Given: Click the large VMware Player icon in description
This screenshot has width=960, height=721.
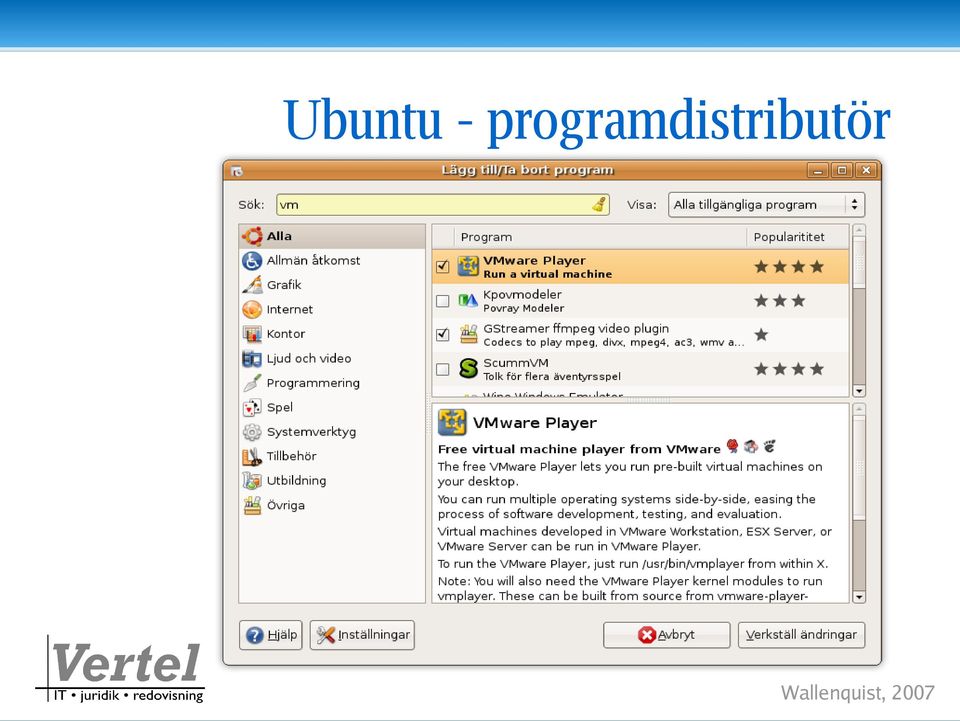Looking at the screenshot, I should 452,422.
